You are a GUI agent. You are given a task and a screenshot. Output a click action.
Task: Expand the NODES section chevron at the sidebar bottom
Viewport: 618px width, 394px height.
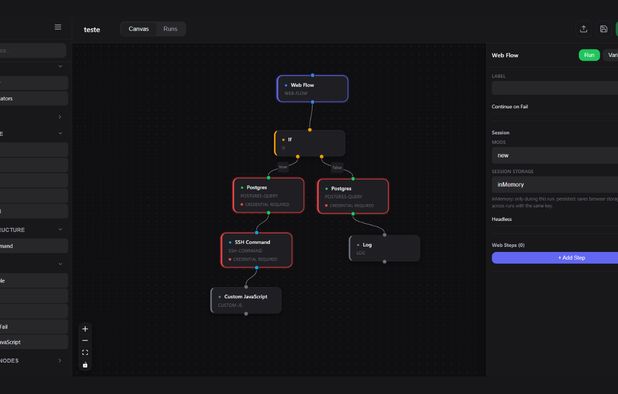(x=60, y=361)
